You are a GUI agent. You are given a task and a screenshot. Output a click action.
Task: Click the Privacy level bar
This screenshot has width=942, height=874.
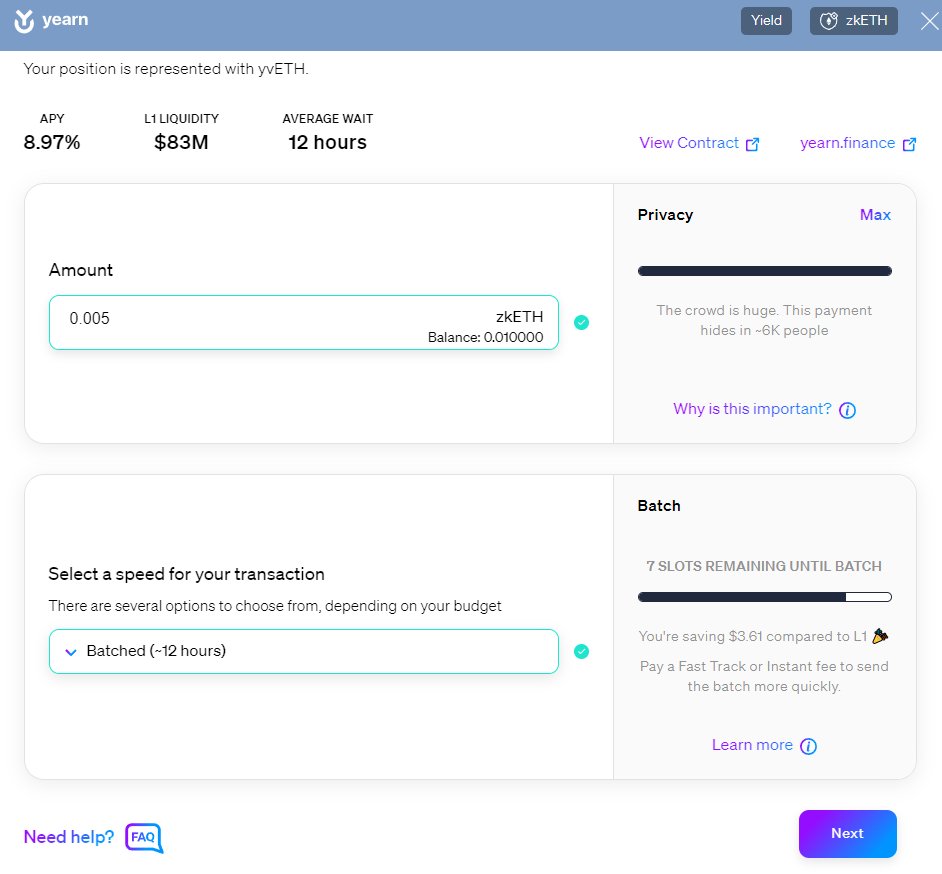[x=764, y=271]
